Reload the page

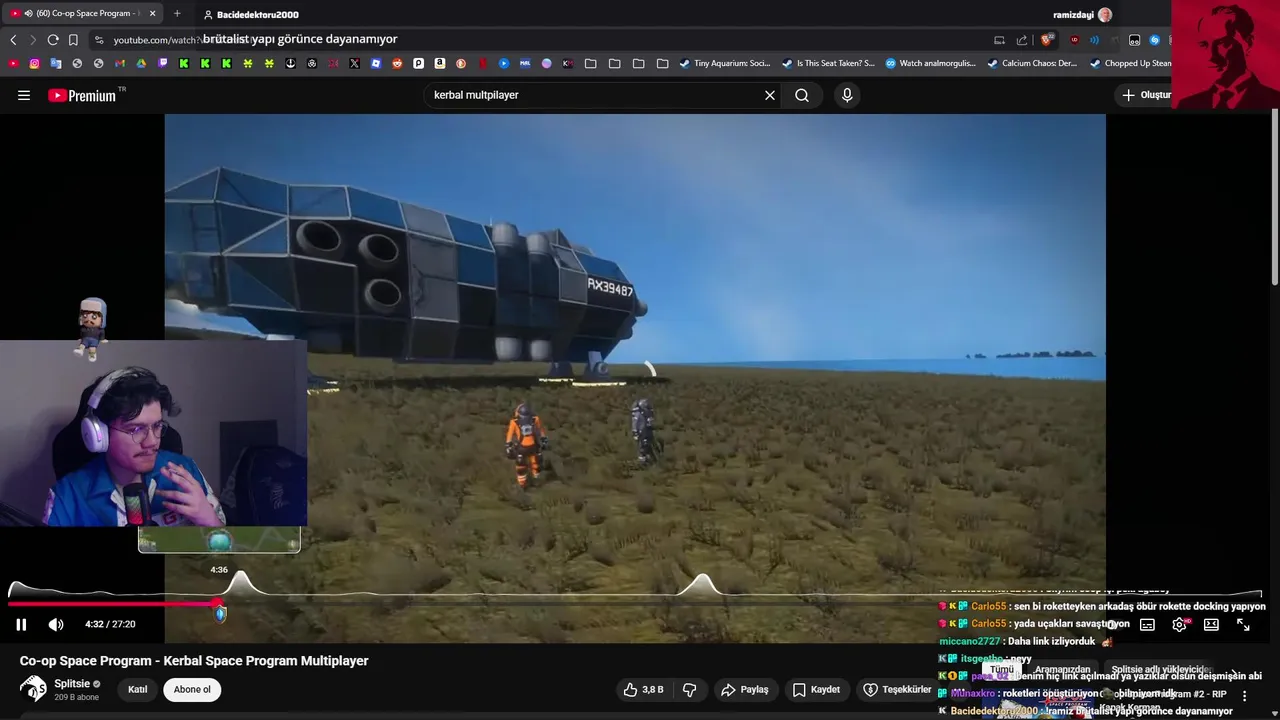pos(53,40)
